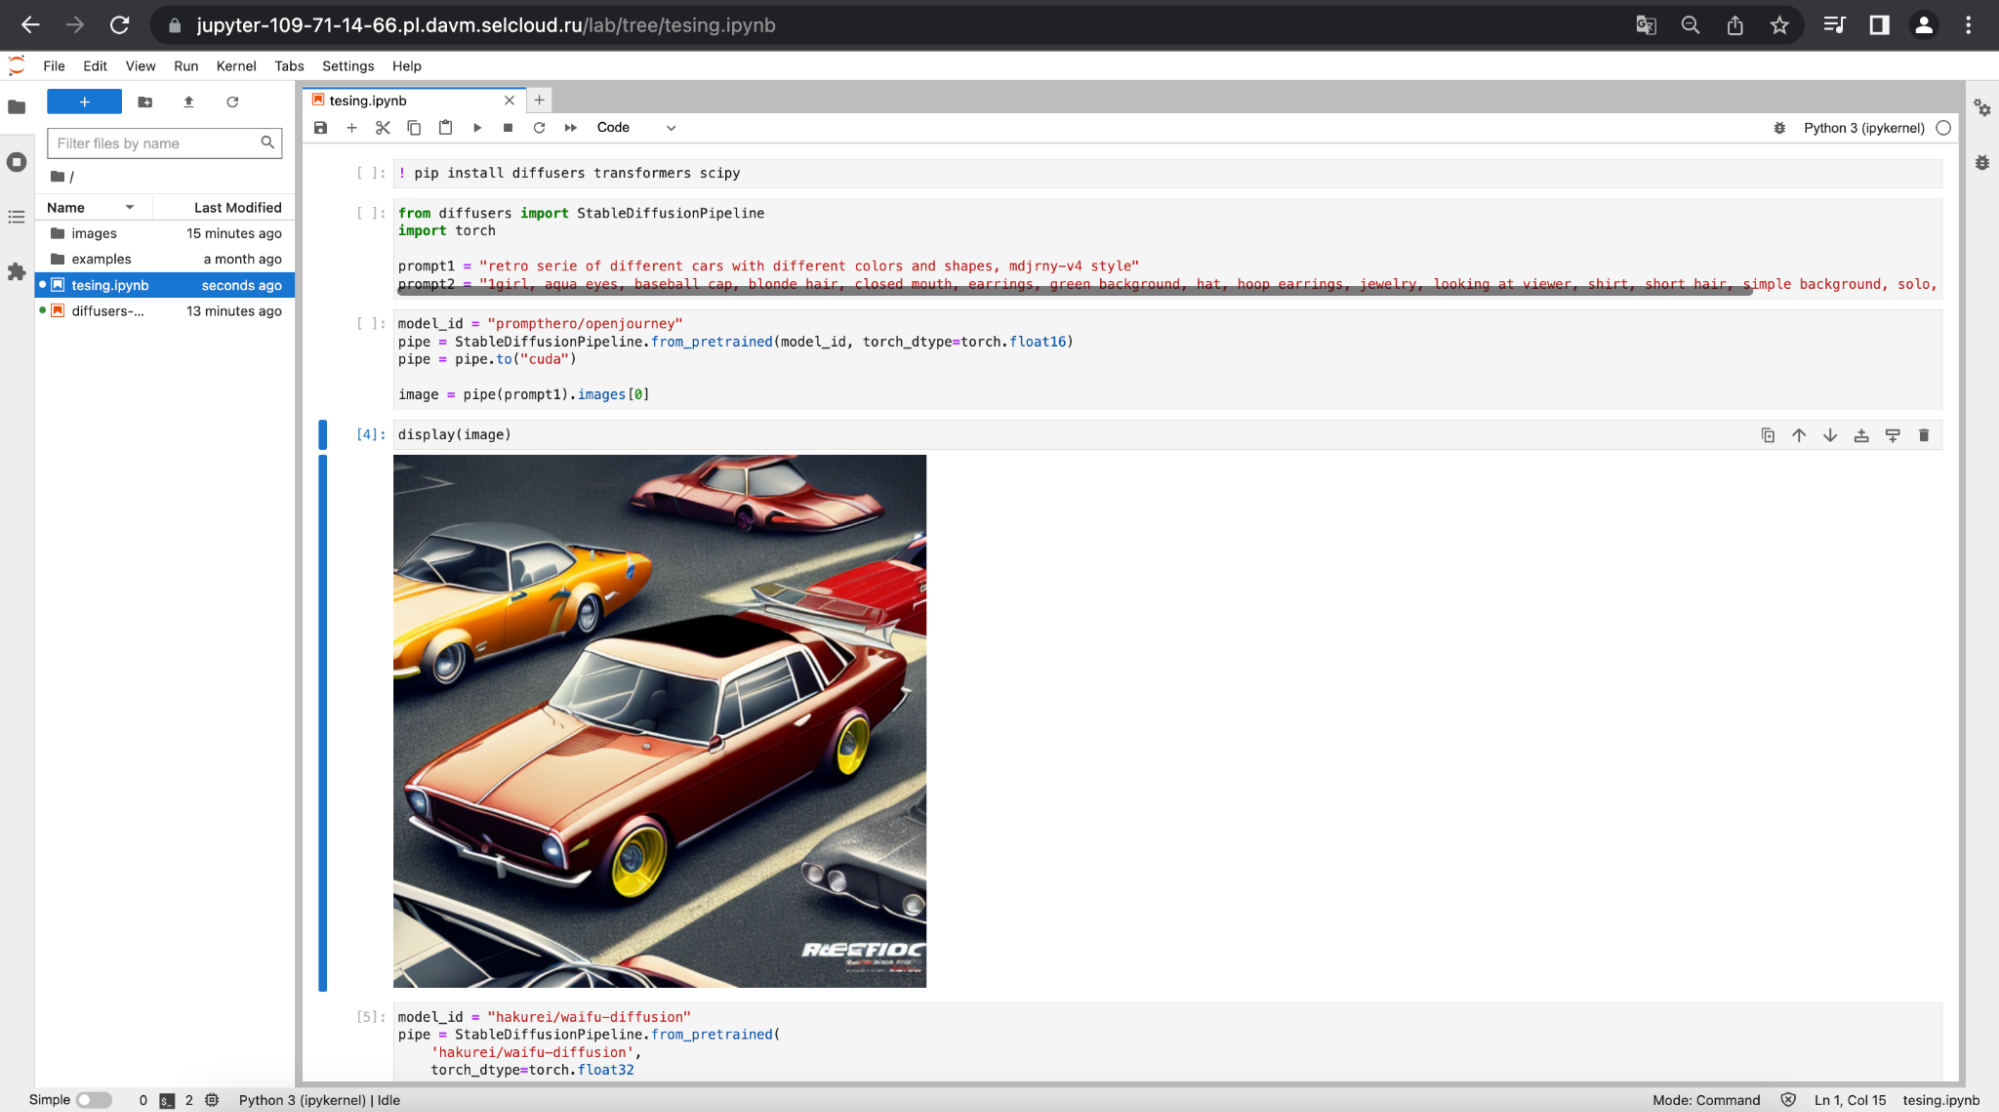
Task: Click the terminals count icon in status bar
Action: tap(167, 1100)
